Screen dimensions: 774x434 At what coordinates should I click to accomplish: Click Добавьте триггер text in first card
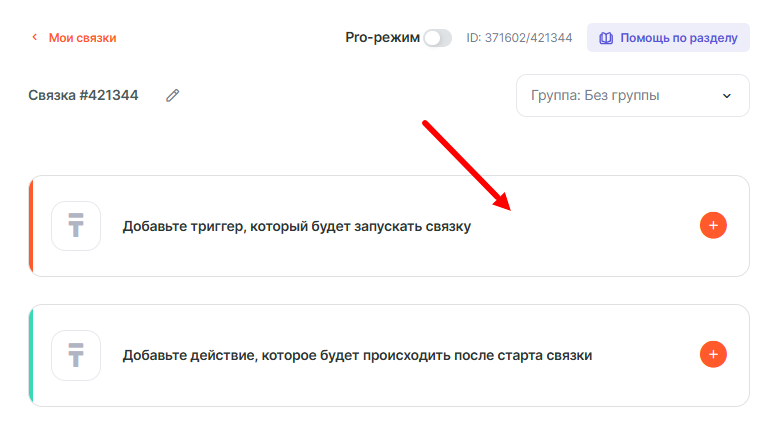(296, 227)
